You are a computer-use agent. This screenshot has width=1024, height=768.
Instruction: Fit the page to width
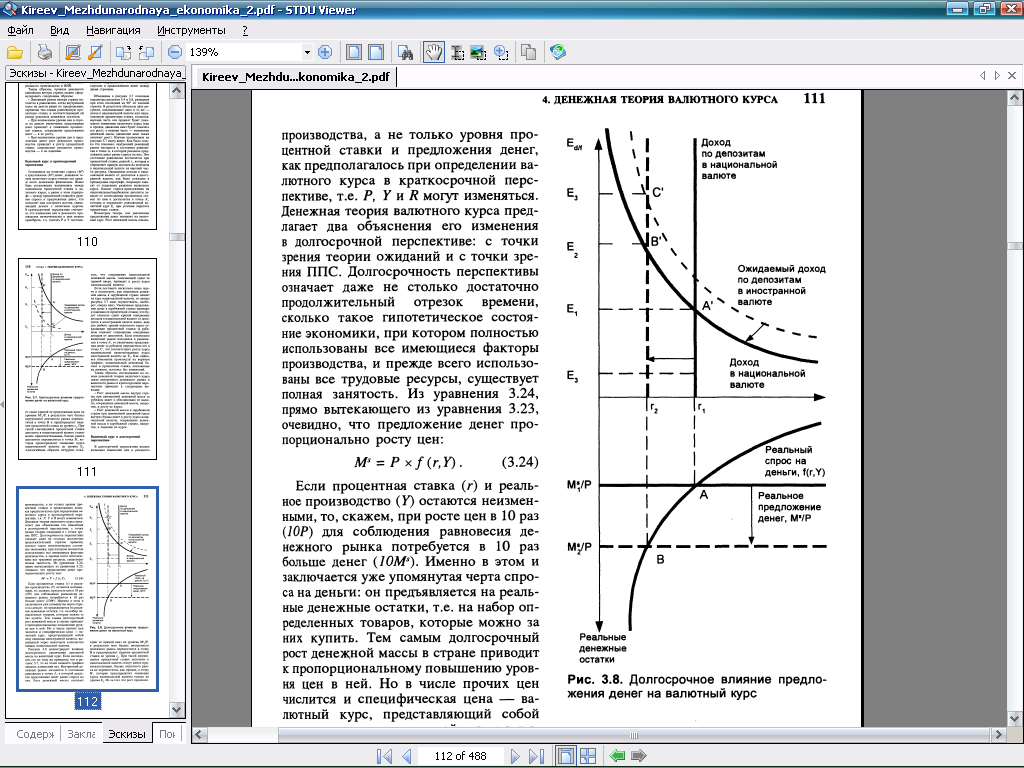376,53
